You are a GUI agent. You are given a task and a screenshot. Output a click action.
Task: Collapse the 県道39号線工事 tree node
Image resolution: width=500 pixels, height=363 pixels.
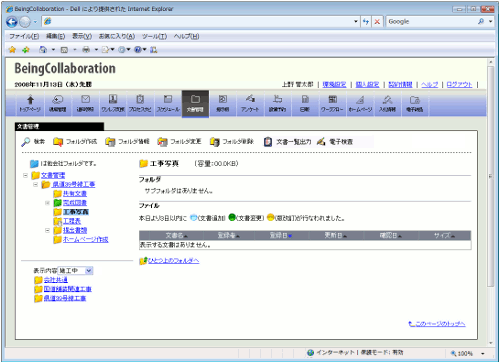pyautogui.click(x=36, y=184)
